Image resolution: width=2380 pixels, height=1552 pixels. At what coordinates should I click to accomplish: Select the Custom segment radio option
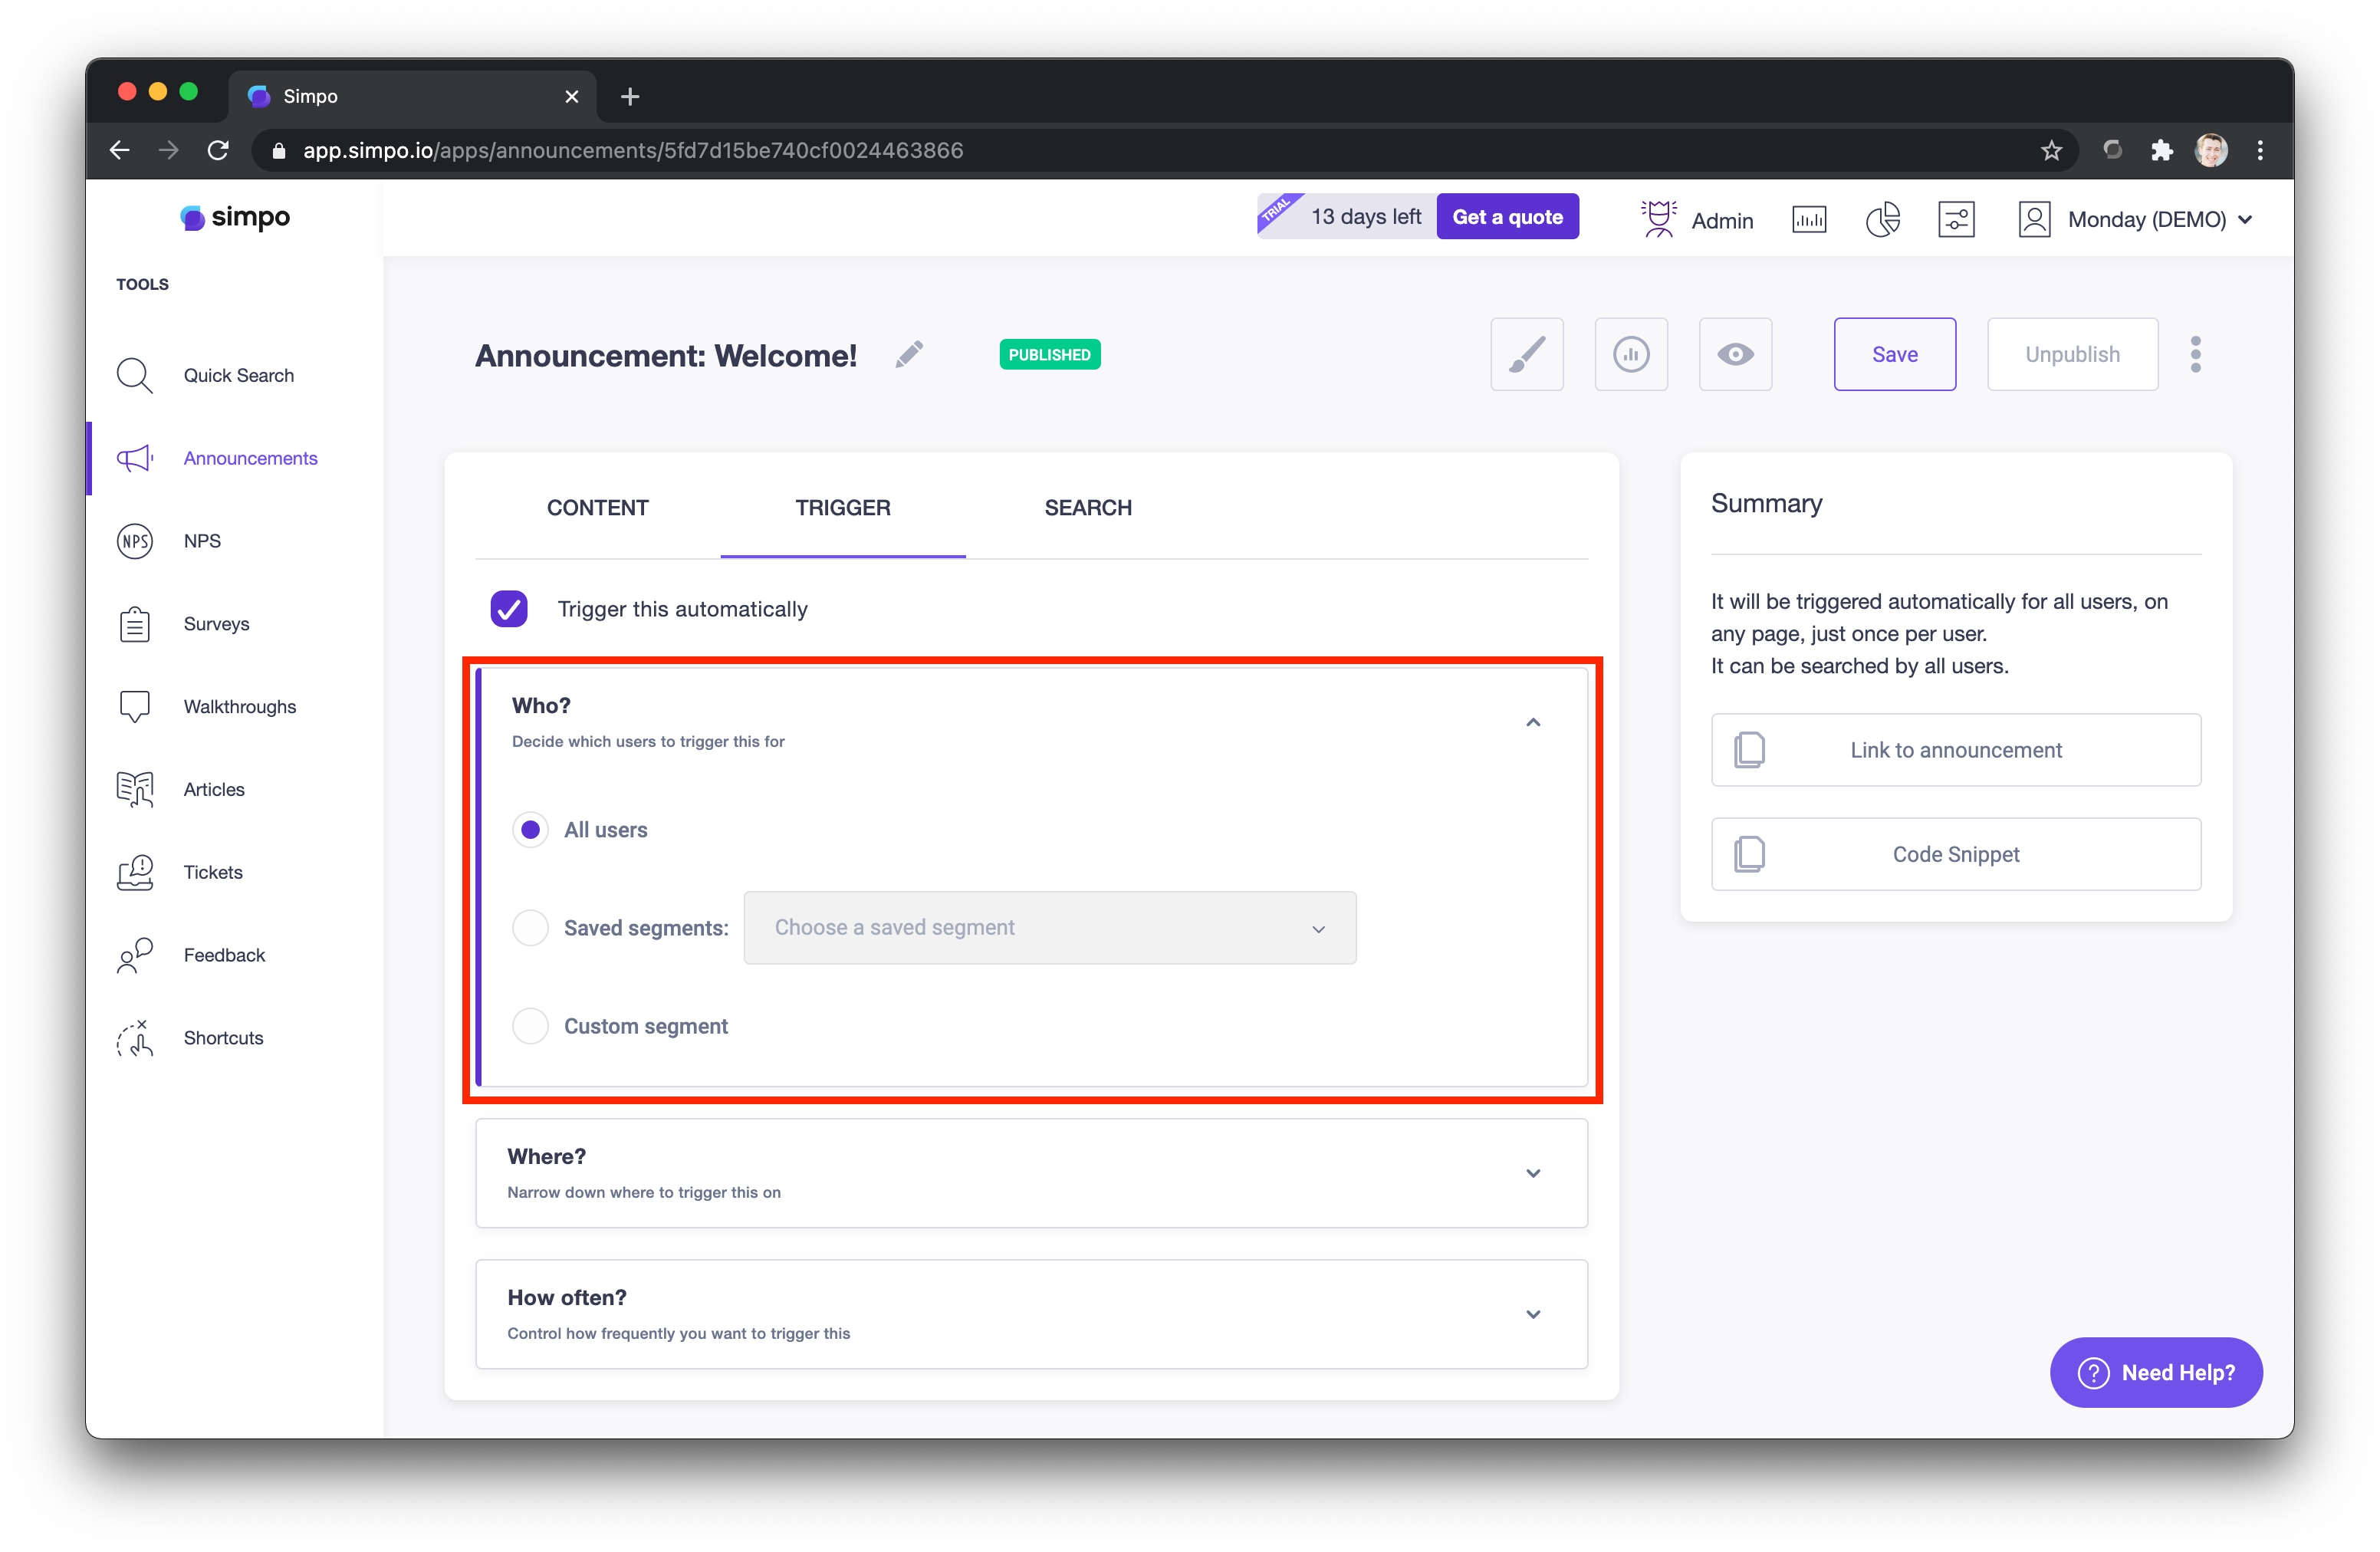coord(530,1026)
